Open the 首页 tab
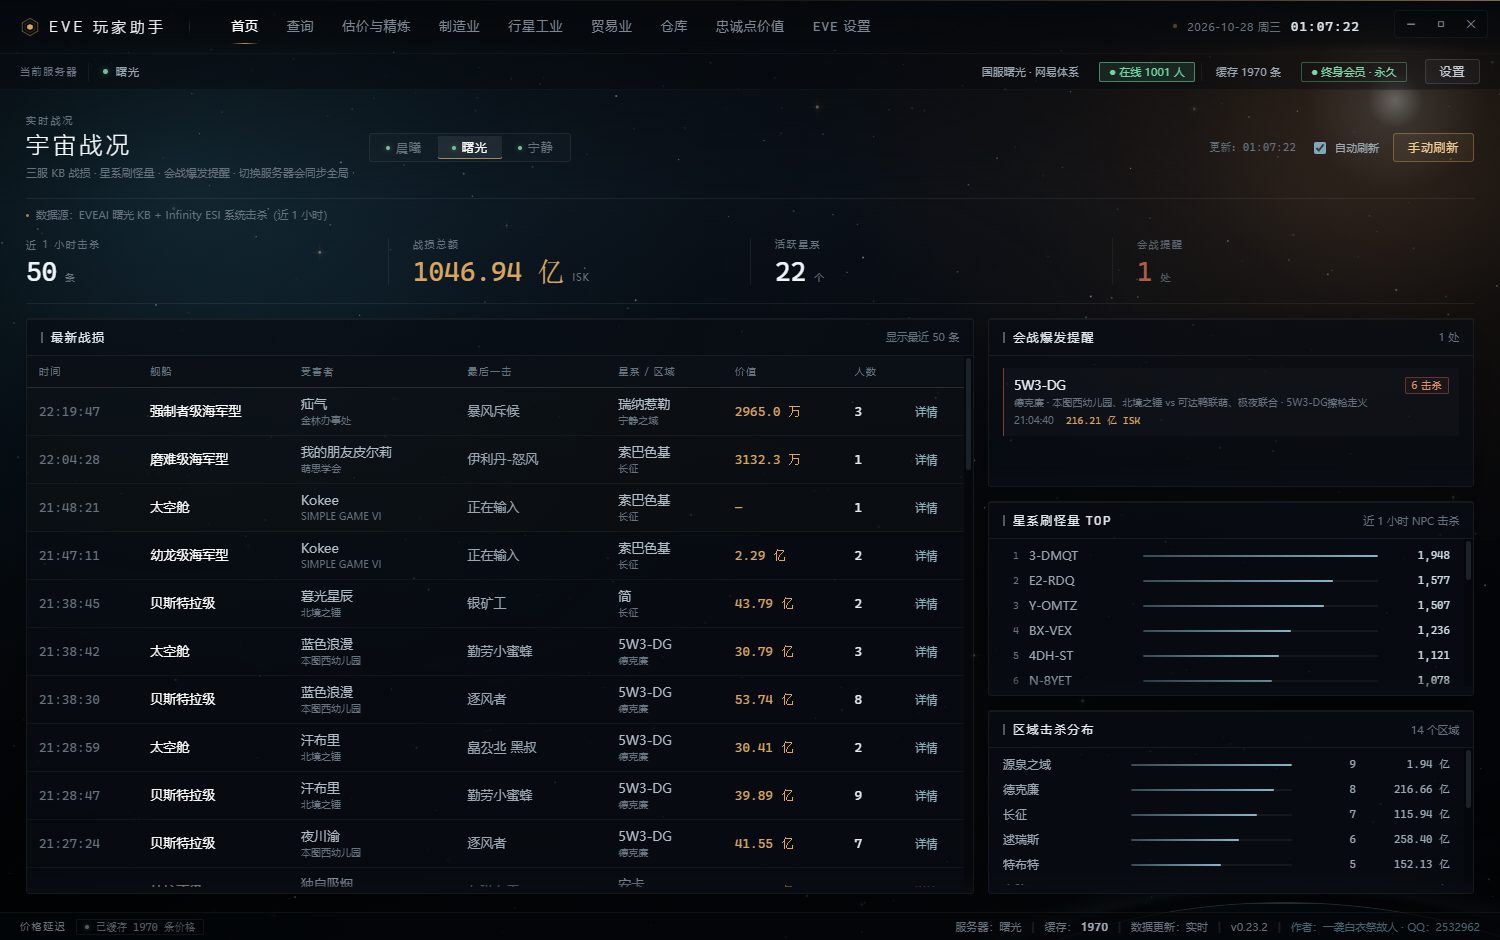 click(x=245, y=27)
